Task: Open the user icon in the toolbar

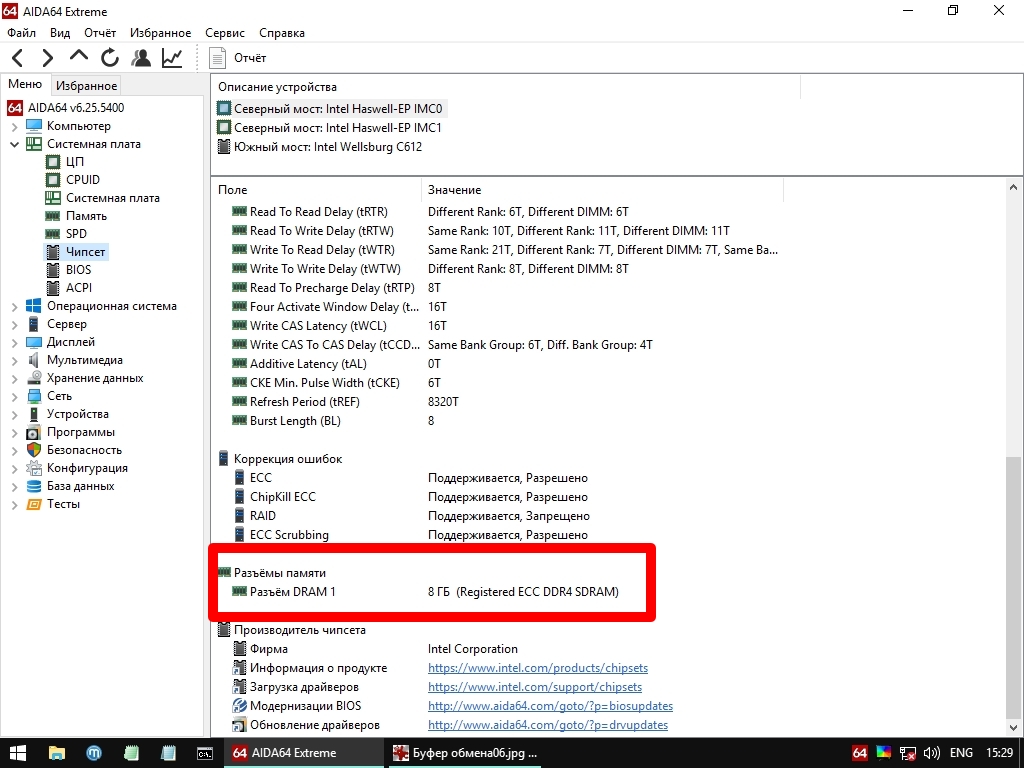Action: click(140, 58)
